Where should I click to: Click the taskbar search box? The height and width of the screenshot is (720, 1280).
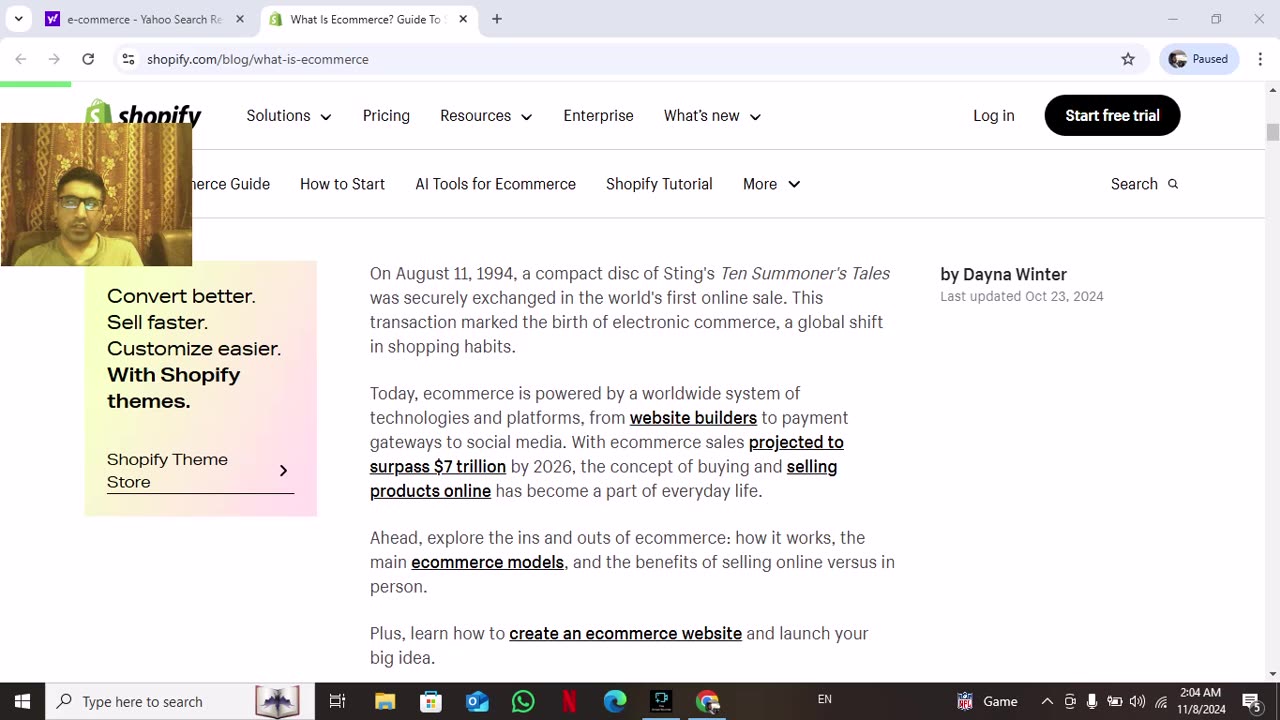(x=180, y=701)
